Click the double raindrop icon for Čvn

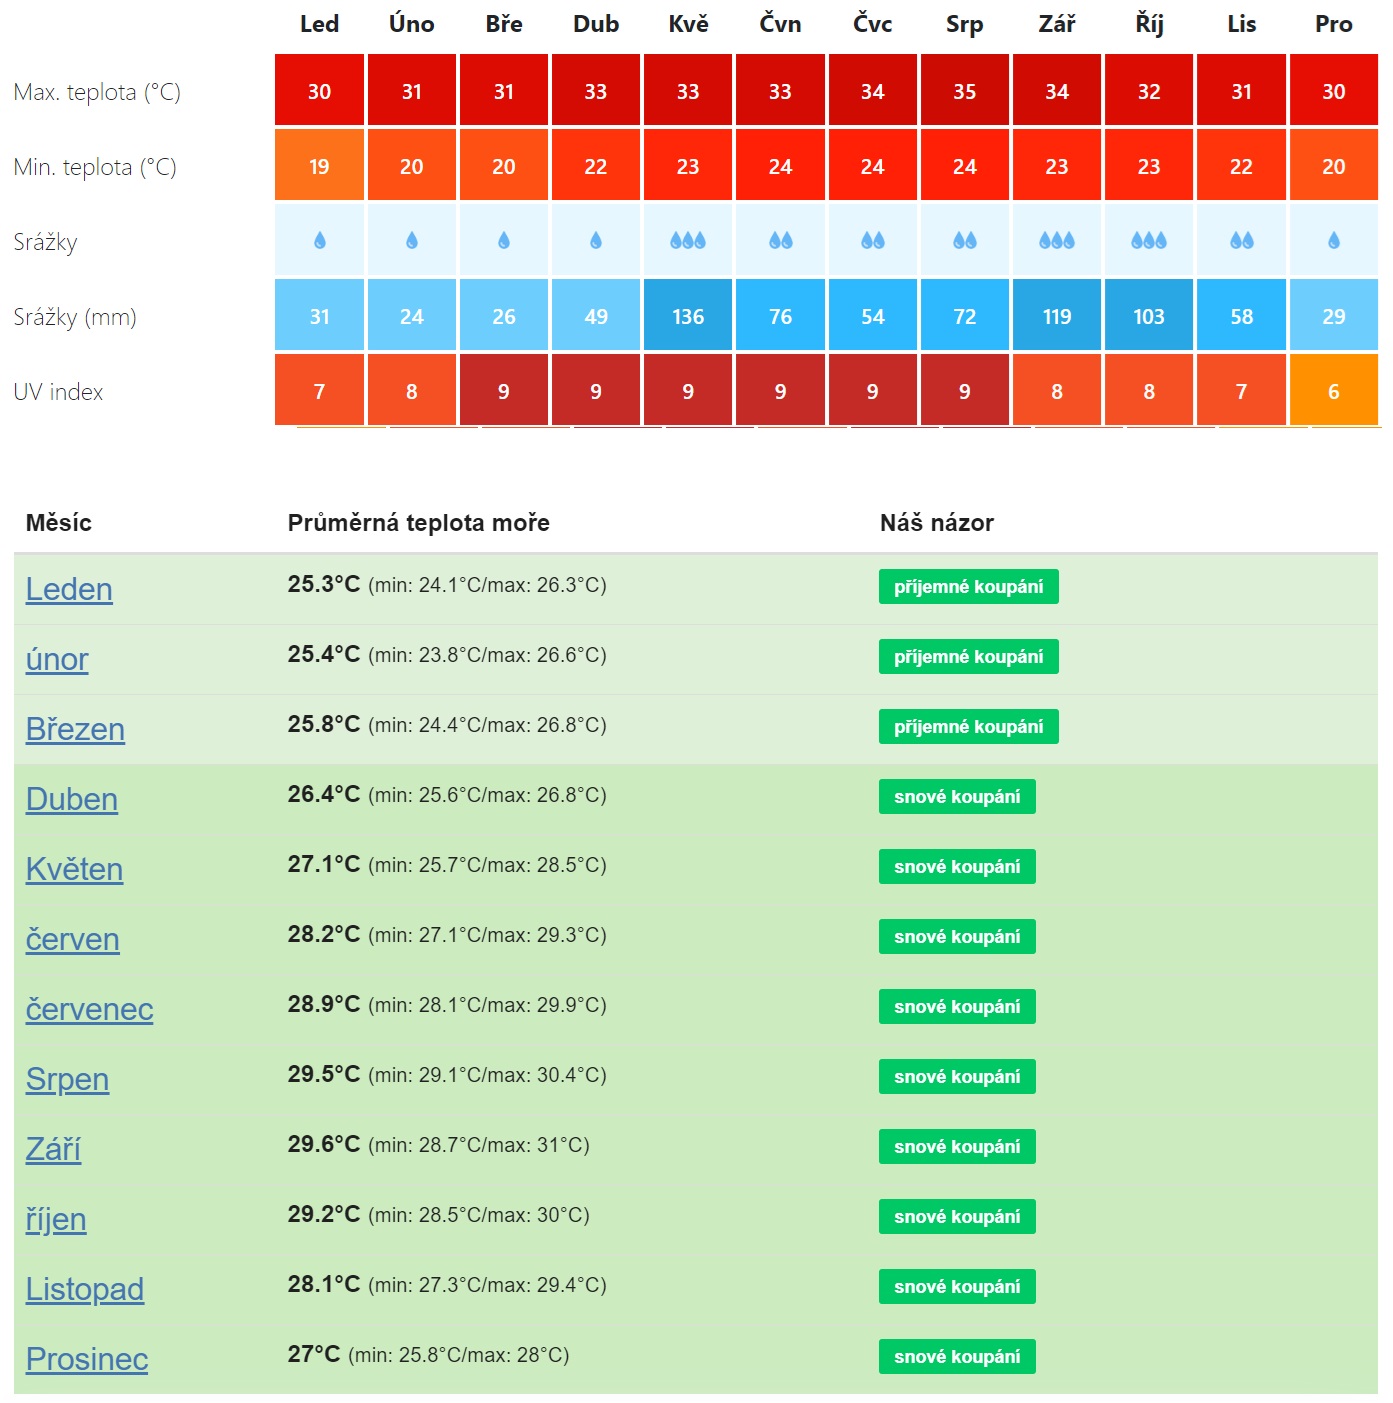[x=780, y=241]
